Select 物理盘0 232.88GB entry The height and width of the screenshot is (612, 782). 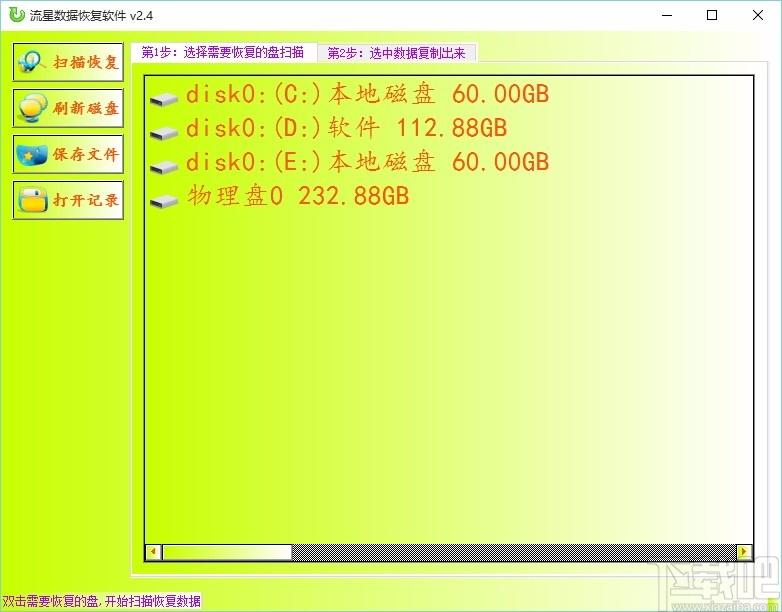coord(280,196)
